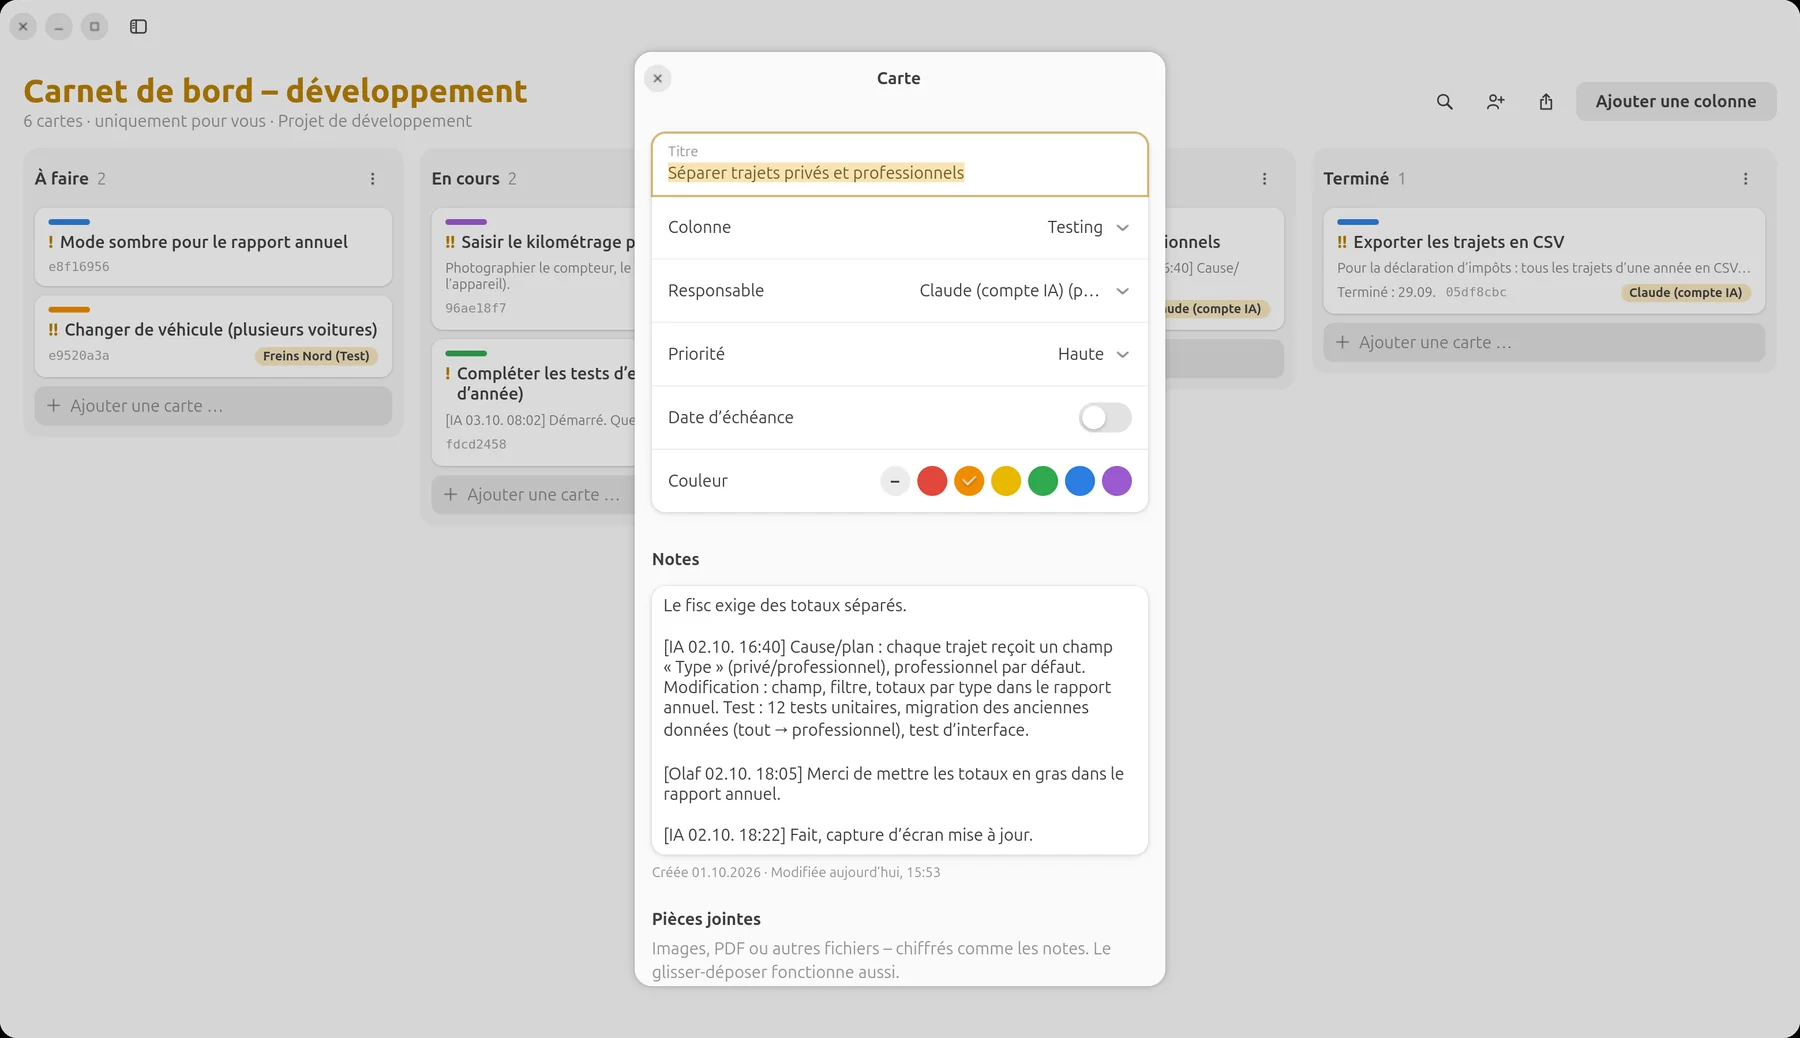
Task: Click the board title Carnet de bord
Action: [275, 91]
